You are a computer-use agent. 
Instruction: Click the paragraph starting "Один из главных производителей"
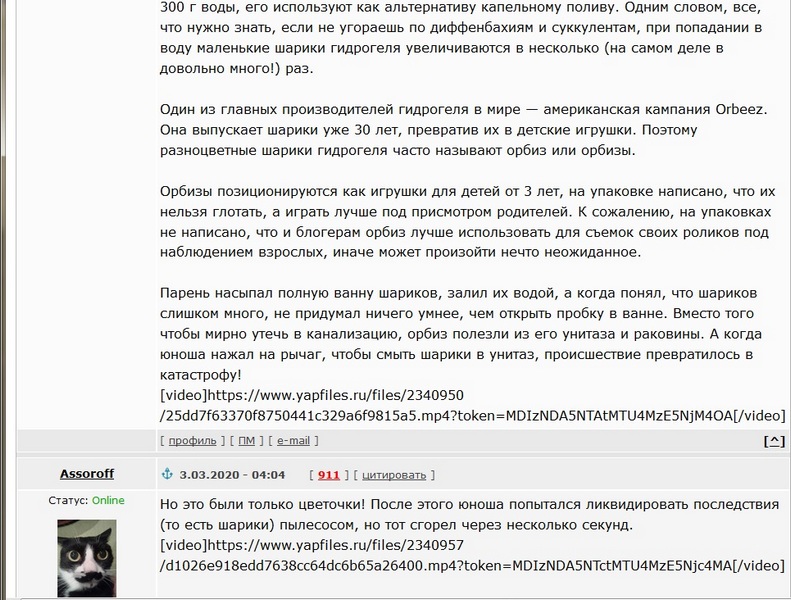[x=460, y=130]
